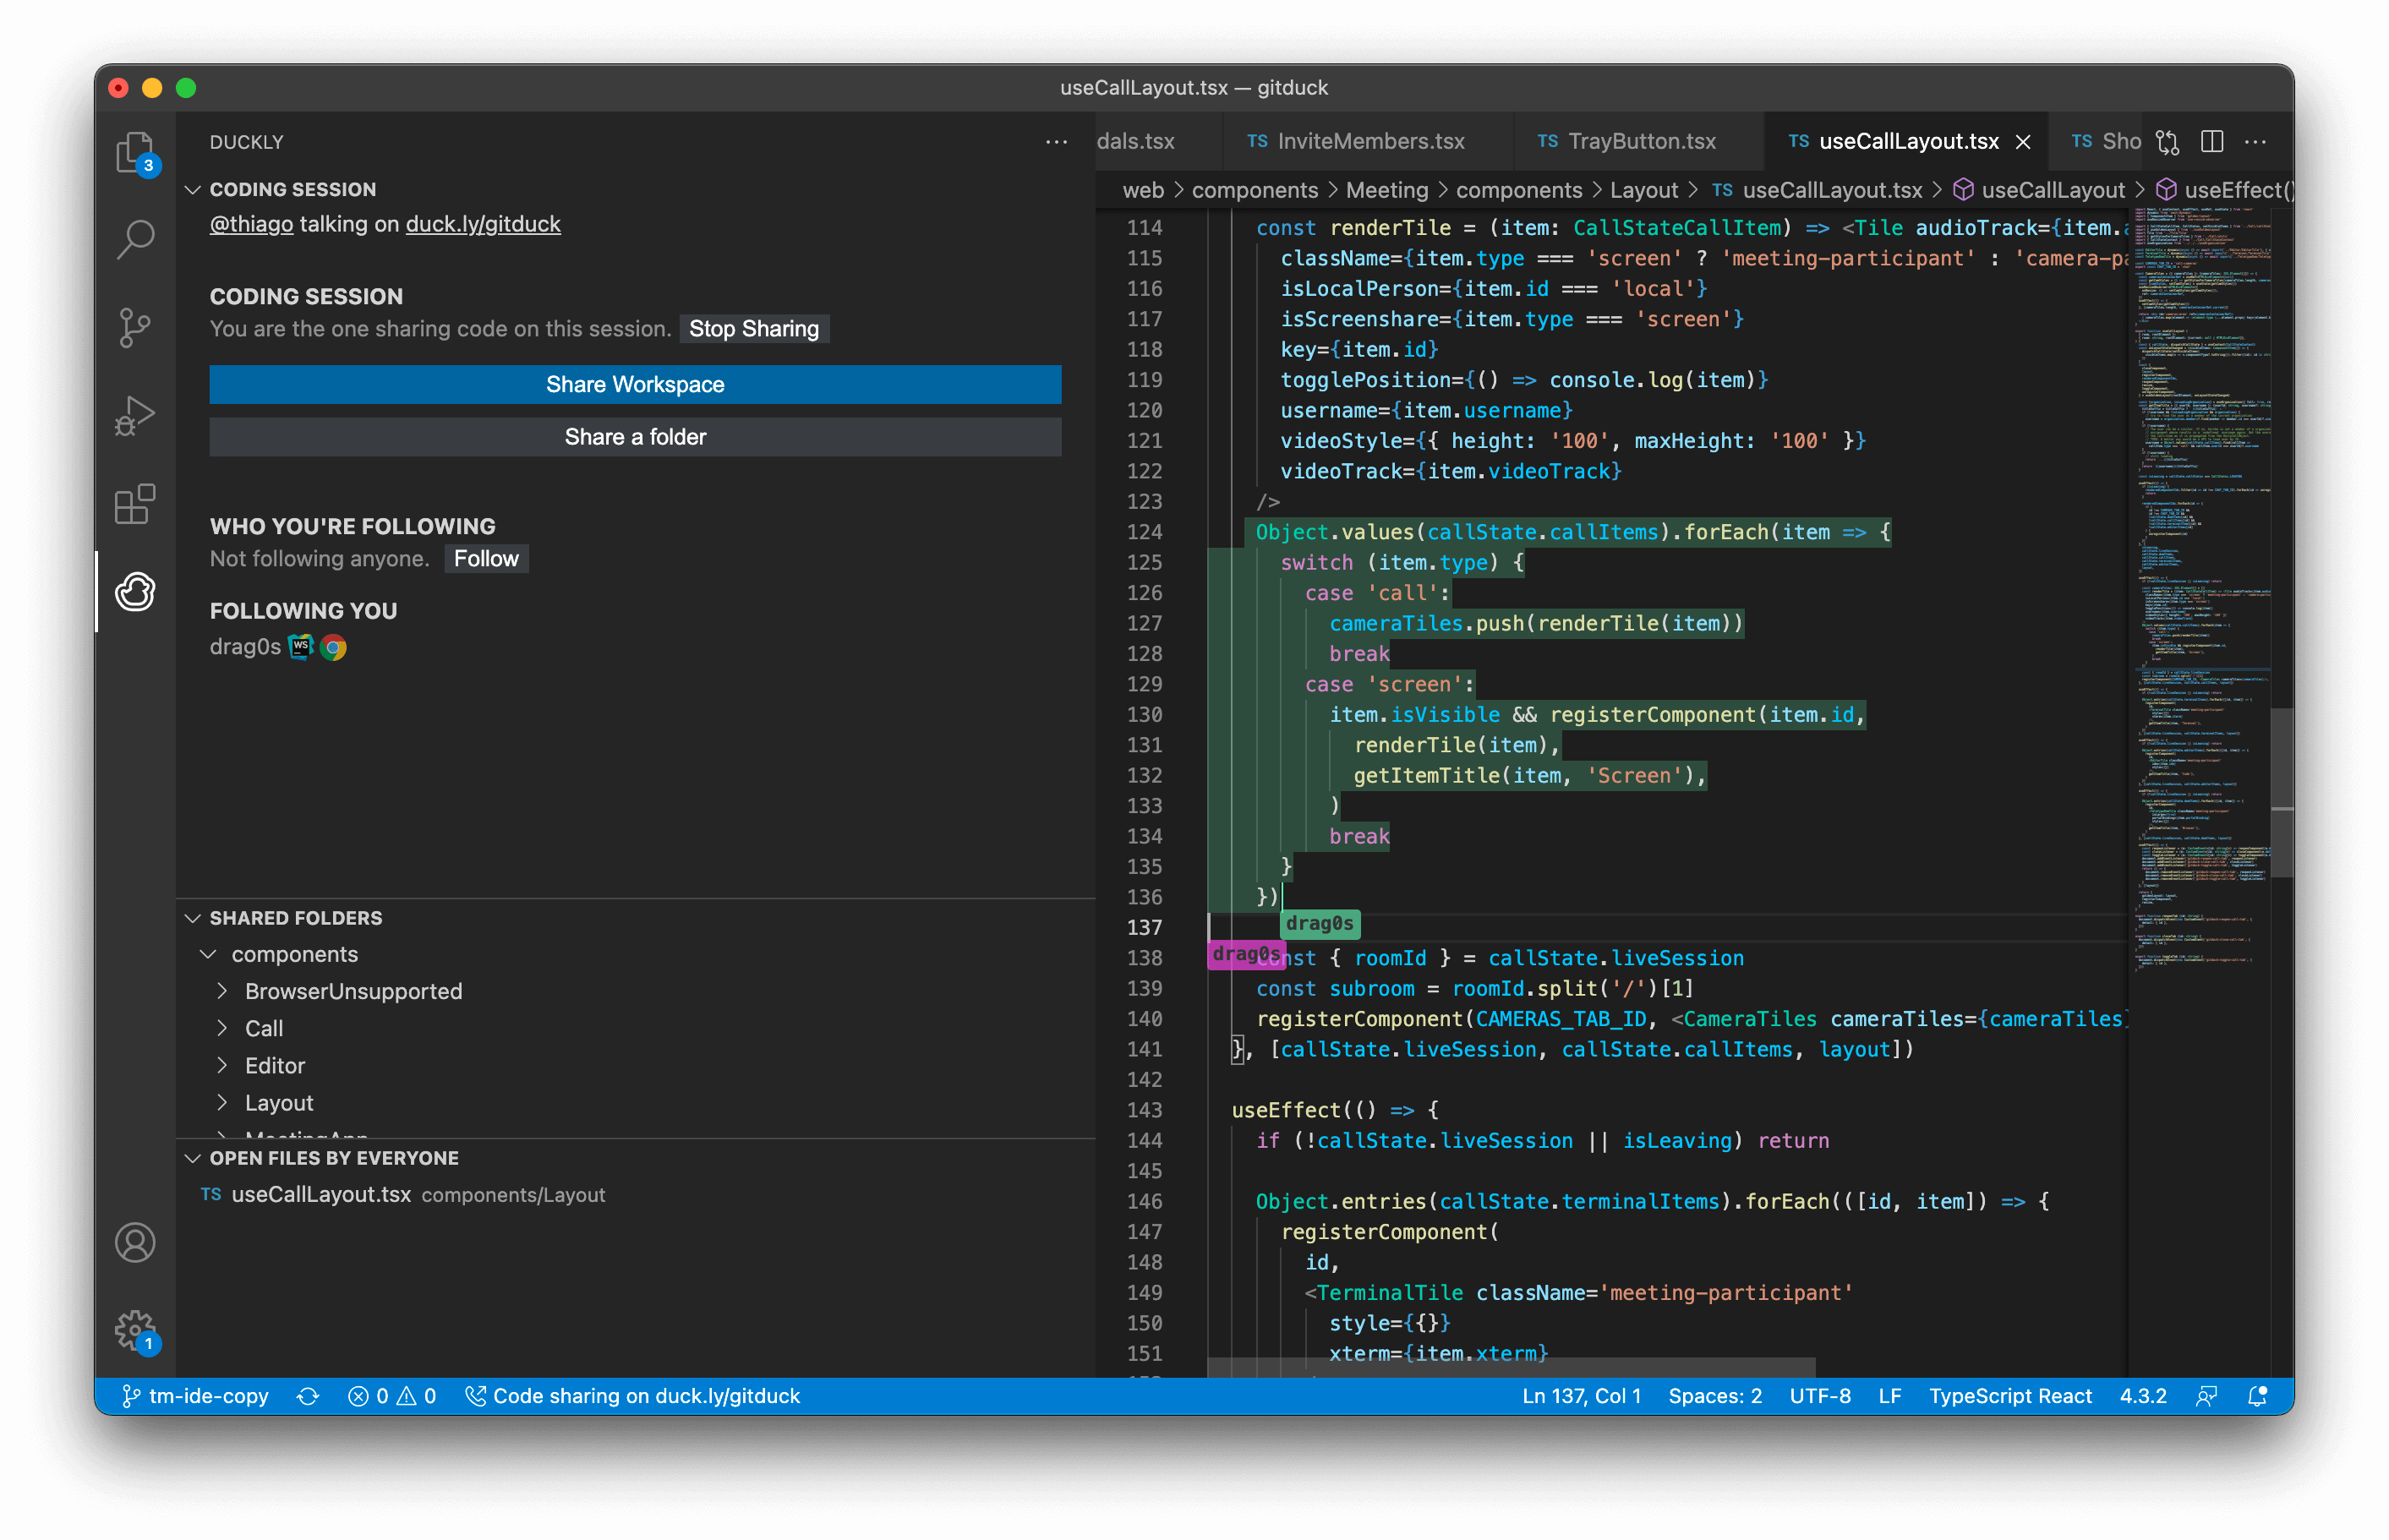2389x1540 pixels.
Task: Collapse the components shared folder
Action: [208, 954]
